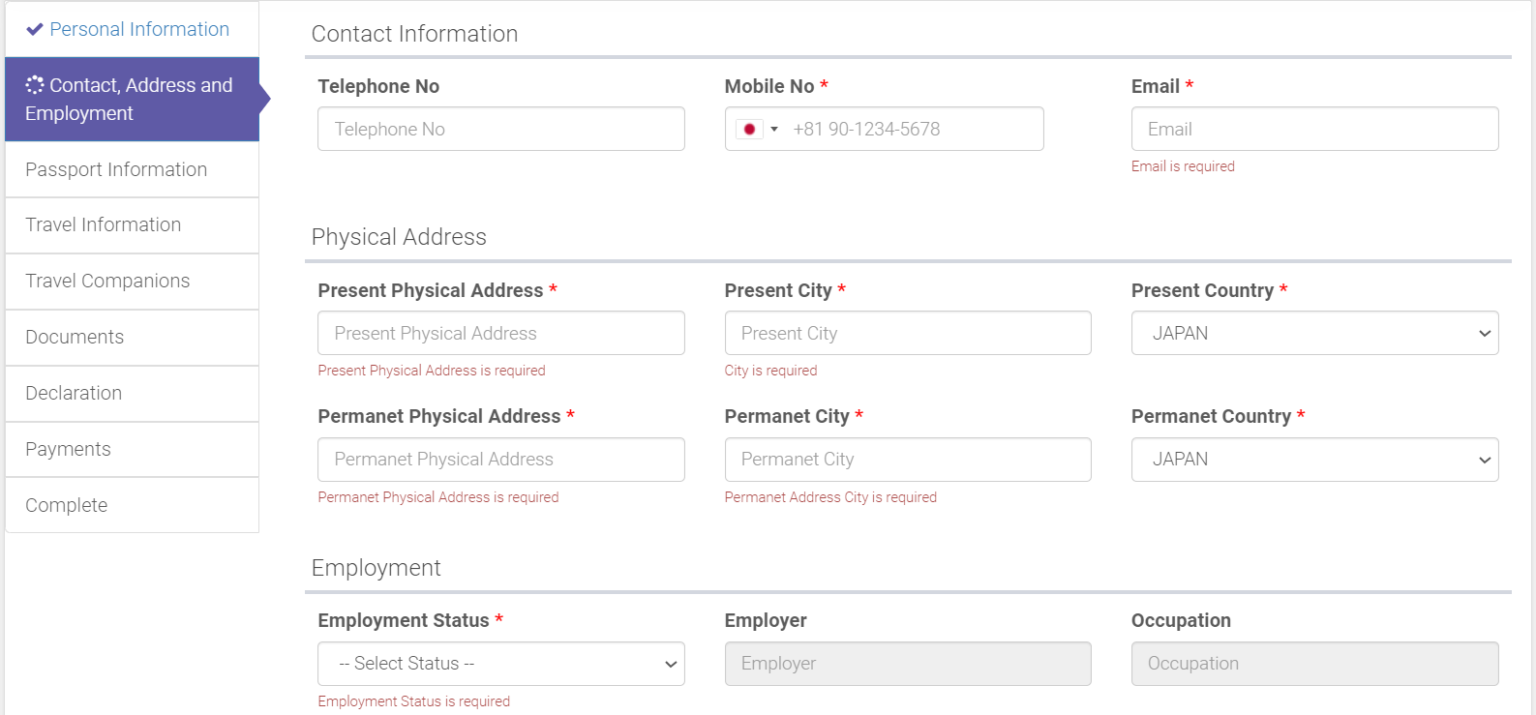Click the spinner icon on Contact, Address step
Viewport: 1536px width, 715px height.
click(35, 85)
